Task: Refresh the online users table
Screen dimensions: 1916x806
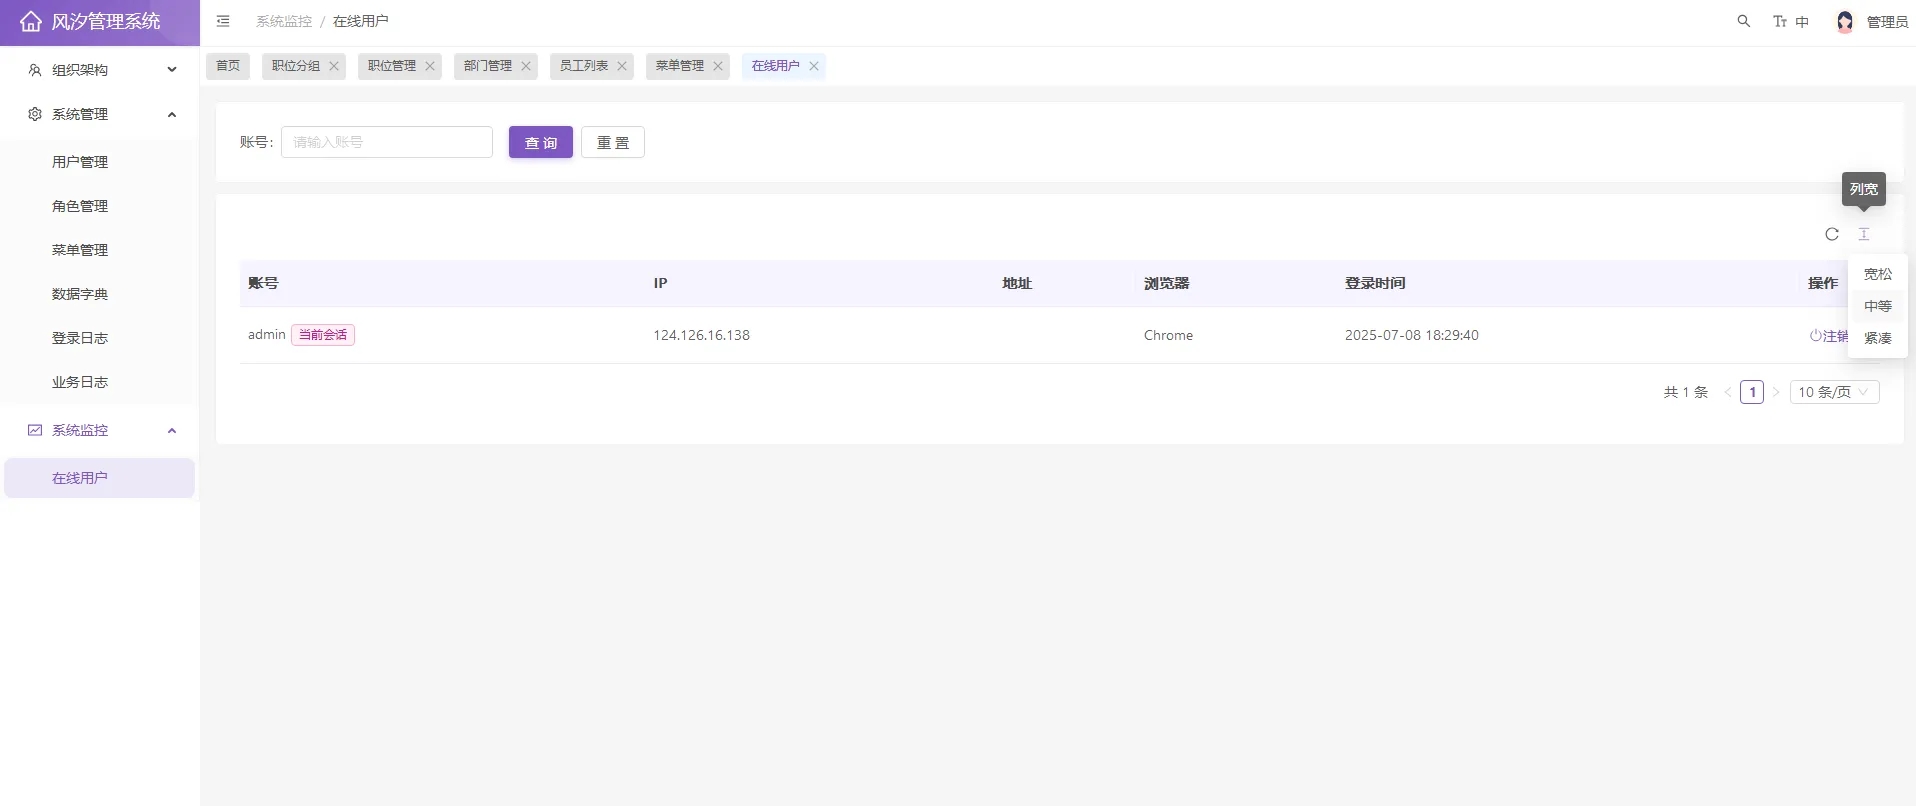Action: coord(1831,234)
